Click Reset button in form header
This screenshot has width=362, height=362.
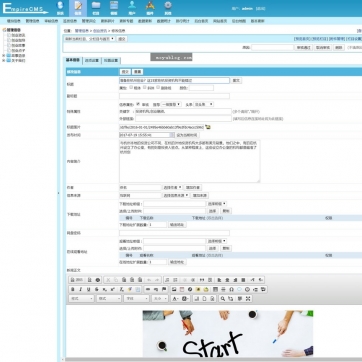tap(138, 72)
